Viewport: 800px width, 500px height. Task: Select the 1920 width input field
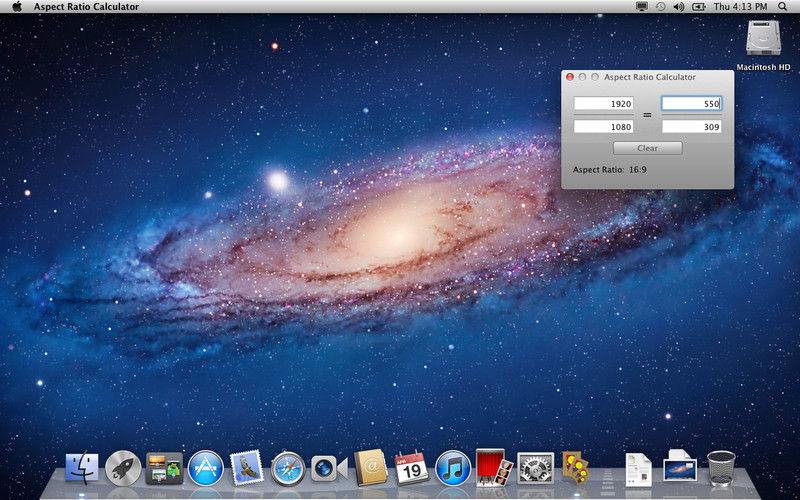coord(604,104)
